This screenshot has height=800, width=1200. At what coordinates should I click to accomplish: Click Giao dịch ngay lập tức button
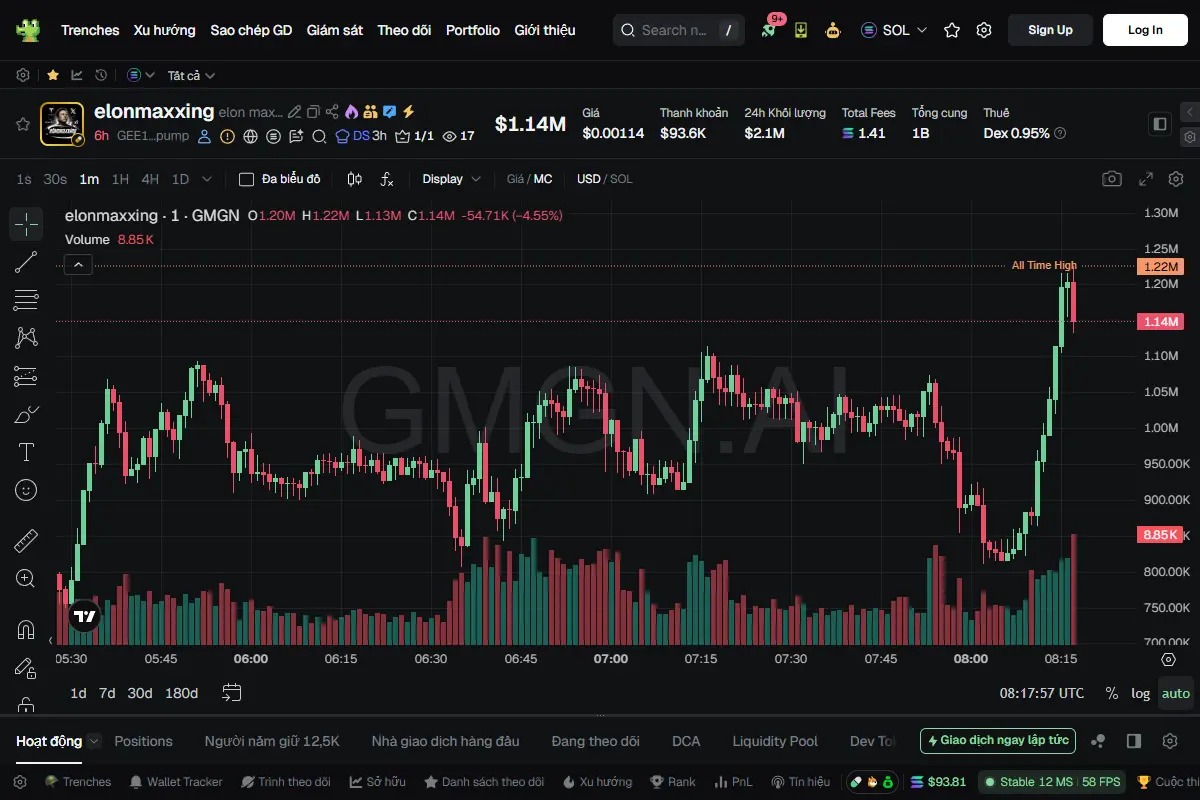(998, 741)
